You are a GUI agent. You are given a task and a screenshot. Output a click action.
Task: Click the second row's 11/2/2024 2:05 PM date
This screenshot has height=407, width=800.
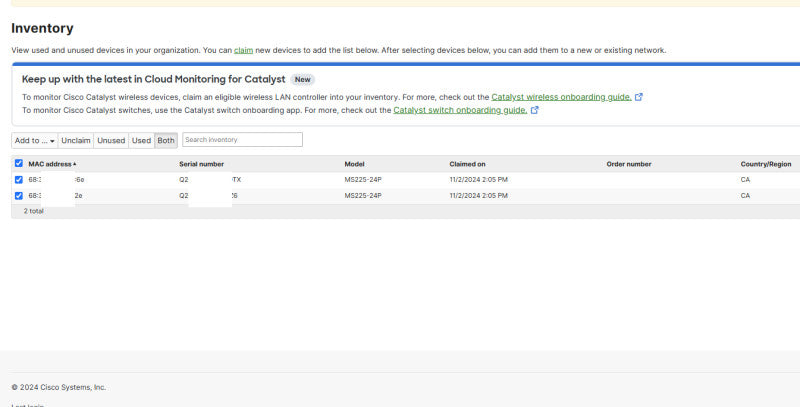coord(479,195)
